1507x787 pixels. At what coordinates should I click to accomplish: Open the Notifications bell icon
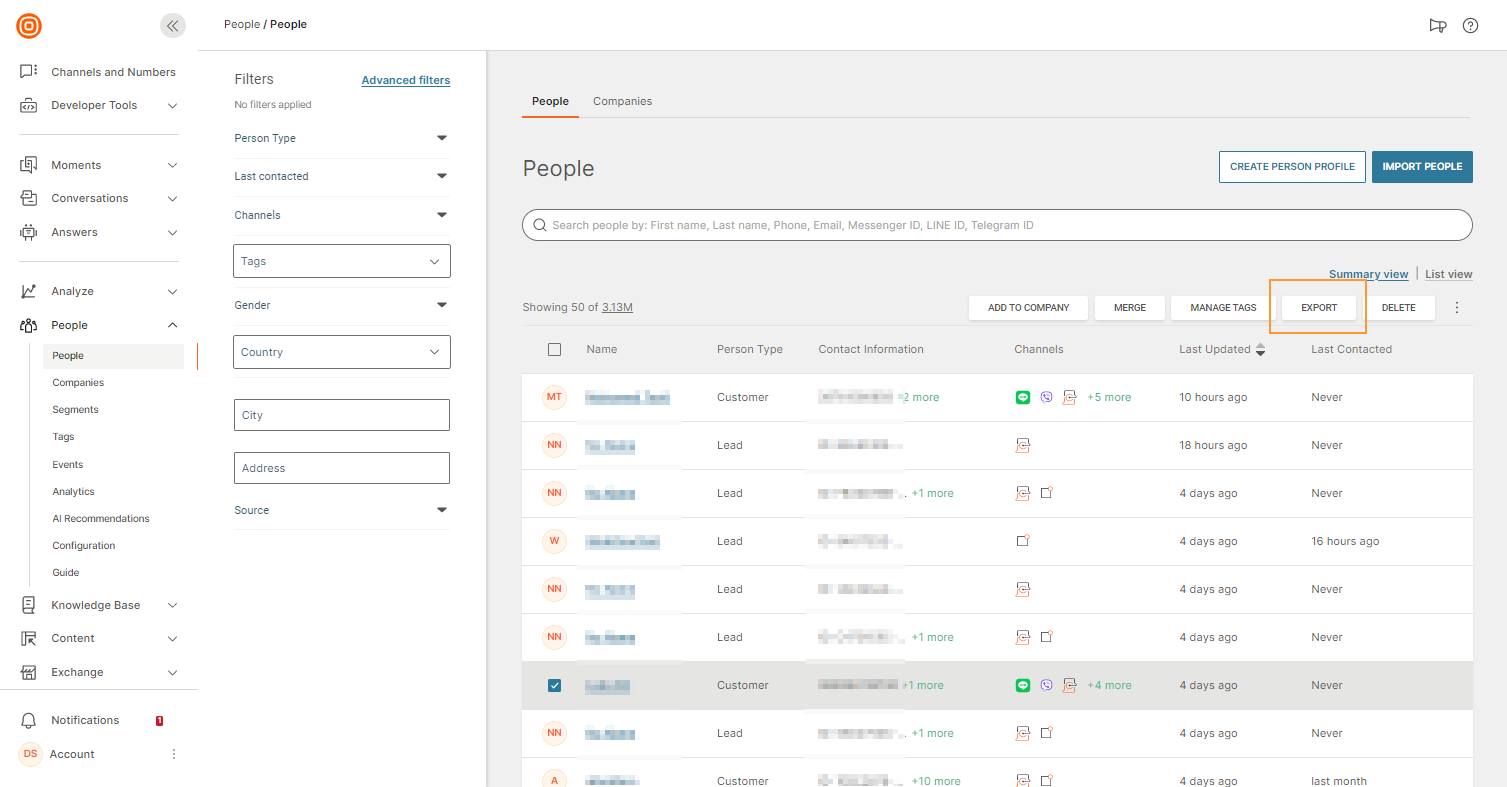pyautogui.click(x=29, y=720)
